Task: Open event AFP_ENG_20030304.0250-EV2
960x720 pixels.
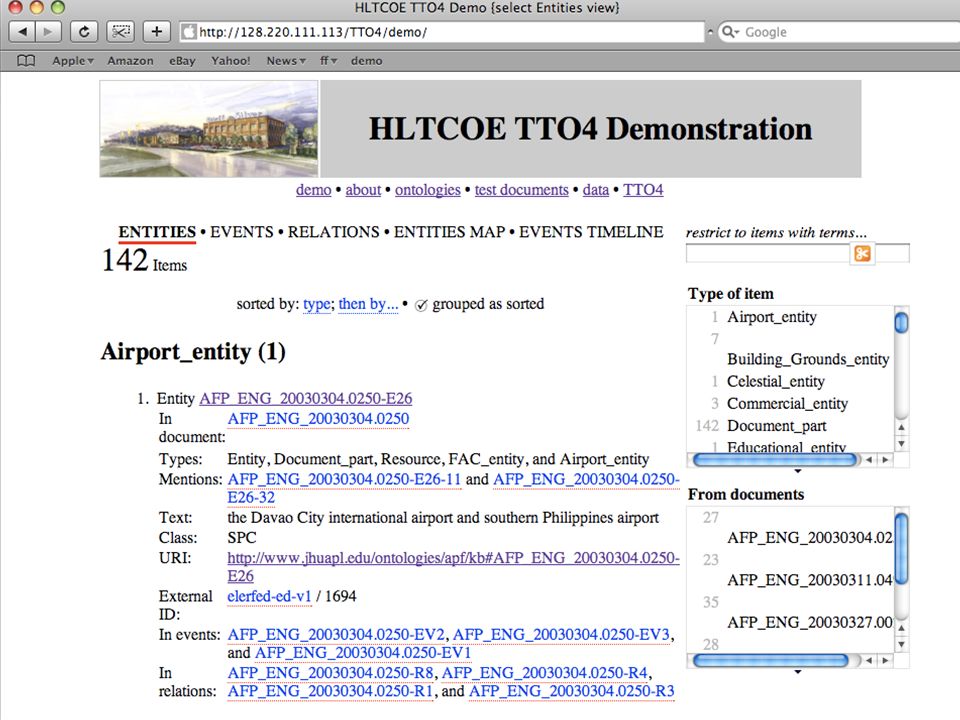Action: click(336, 635)
